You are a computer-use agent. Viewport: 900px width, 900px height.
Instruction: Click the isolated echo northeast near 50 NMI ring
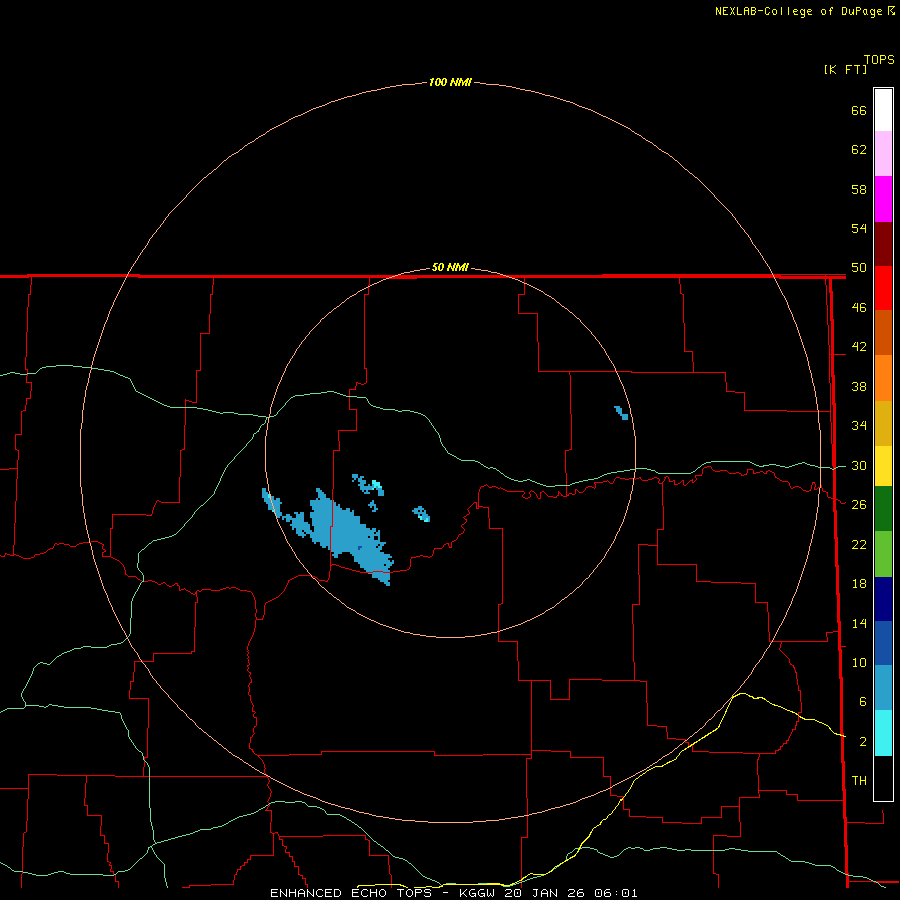click(621, 413)
